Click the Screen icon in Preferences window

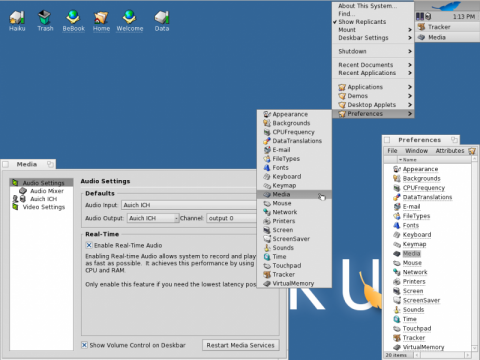[x=397, y=291]
